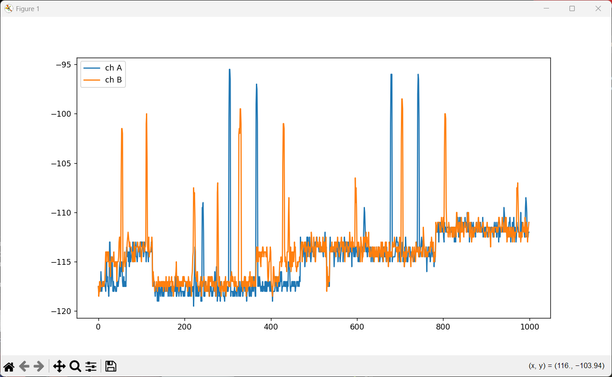Image resolution: width=612 pixels, height=377 pixels.
Task: Click the x-axis tick label 1000
Action: pos(529,327)
